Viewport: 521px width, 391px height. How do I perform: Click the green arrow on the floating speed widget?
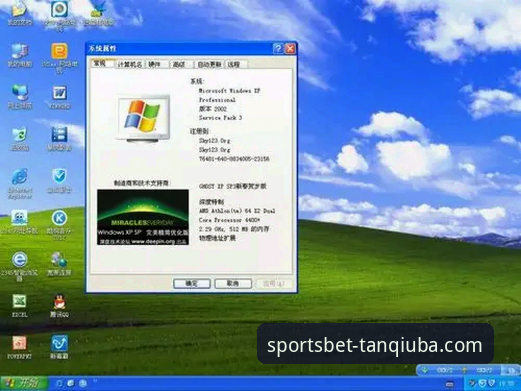click(425, 370)
